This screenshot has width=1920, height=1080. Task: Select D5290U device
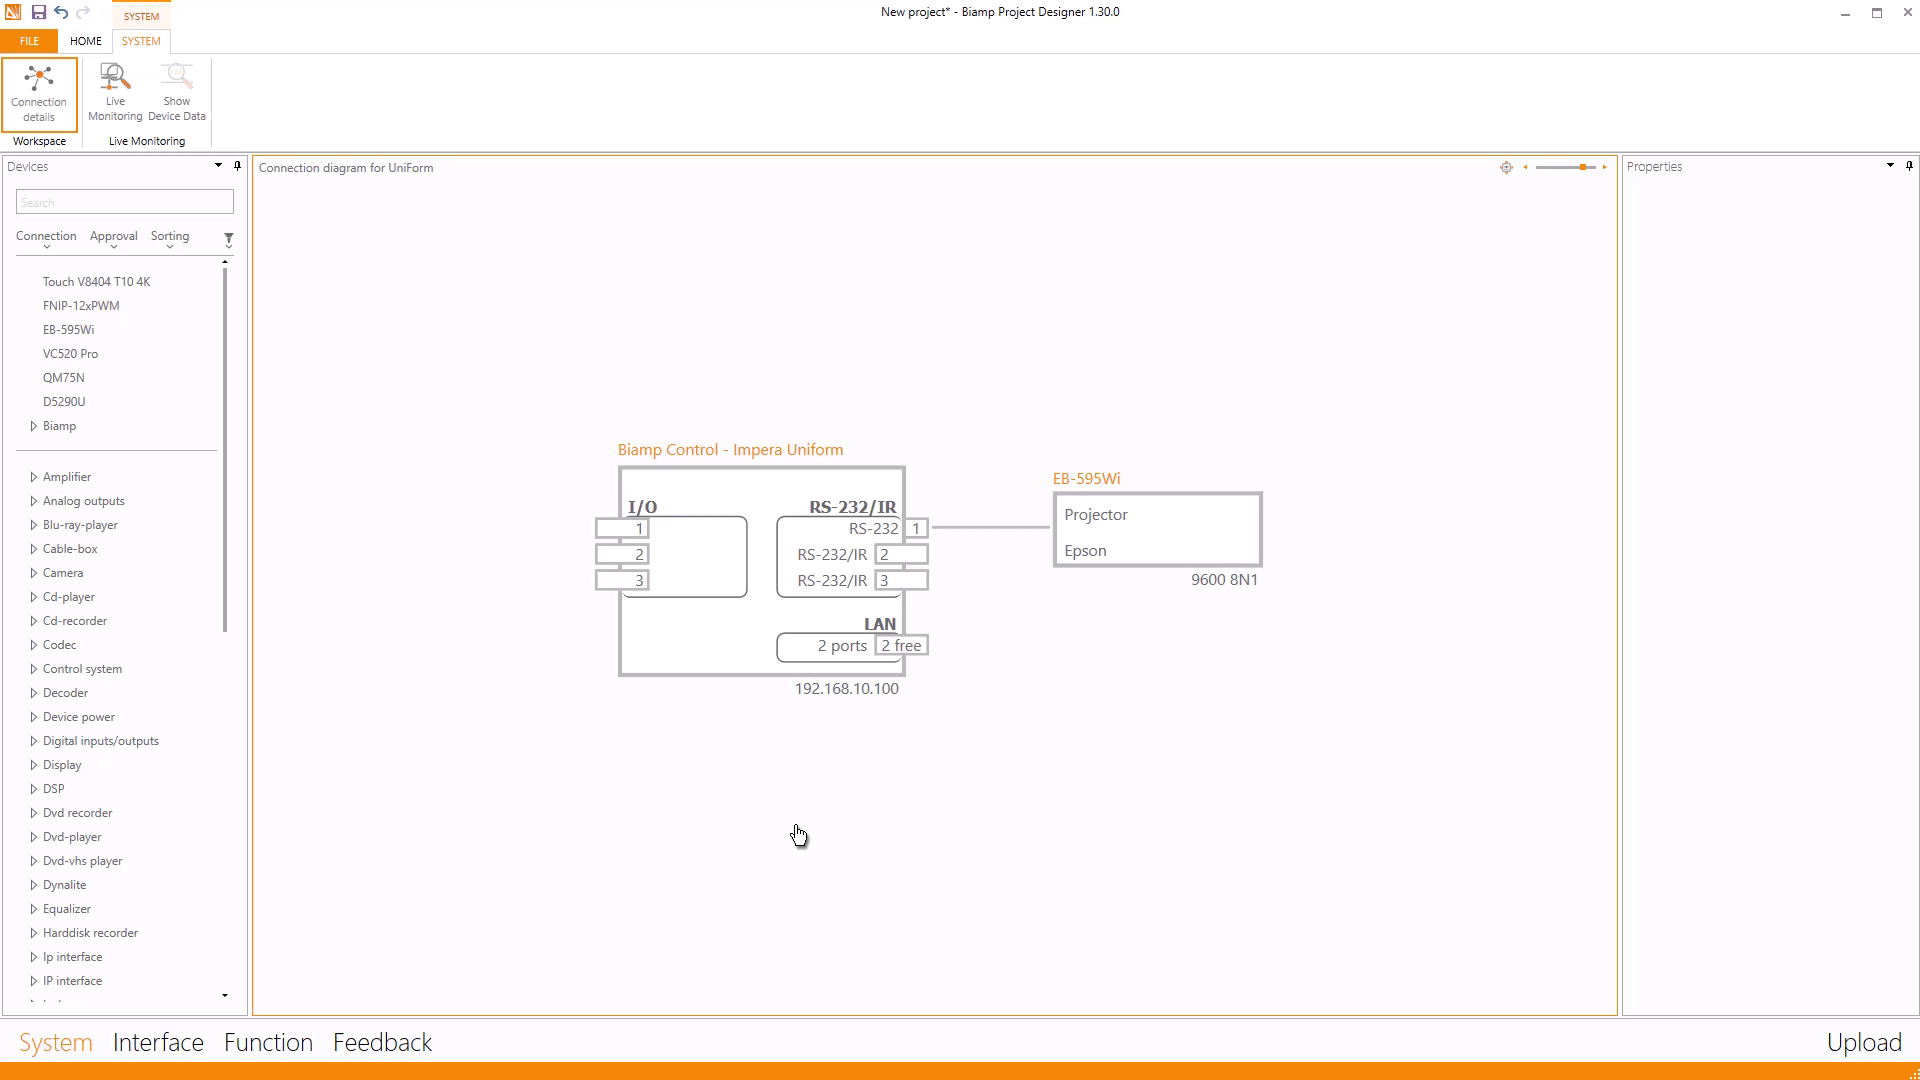64,402
